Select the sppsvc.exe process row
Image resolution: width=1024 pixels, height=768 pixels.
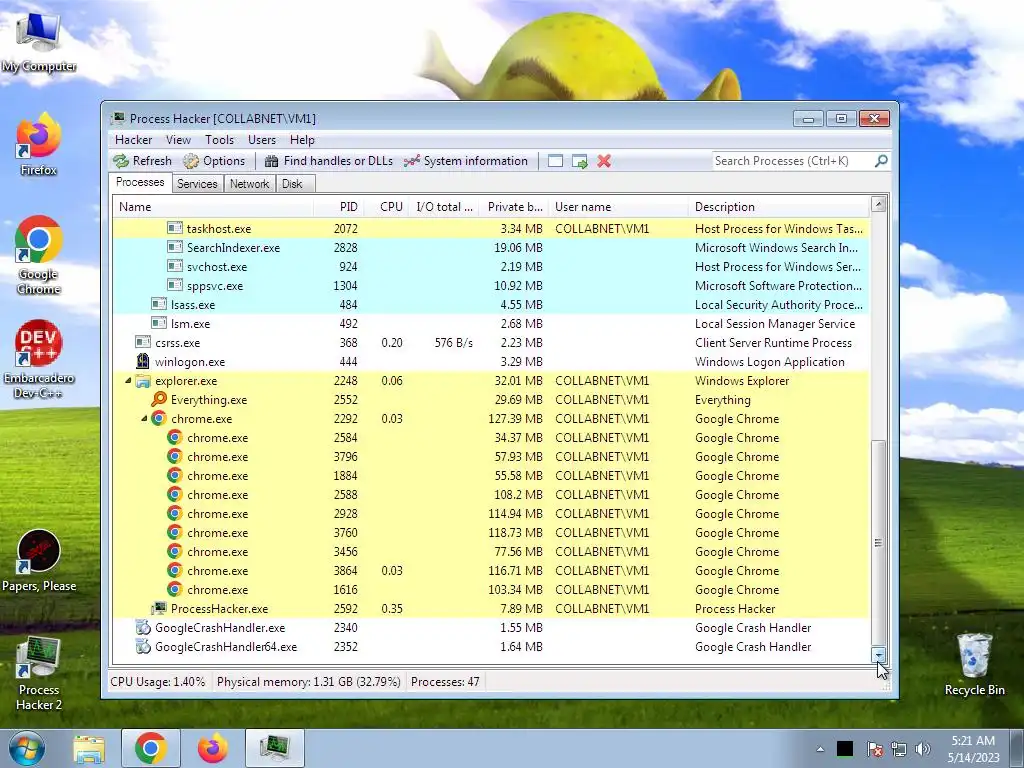tap(491, 285)
